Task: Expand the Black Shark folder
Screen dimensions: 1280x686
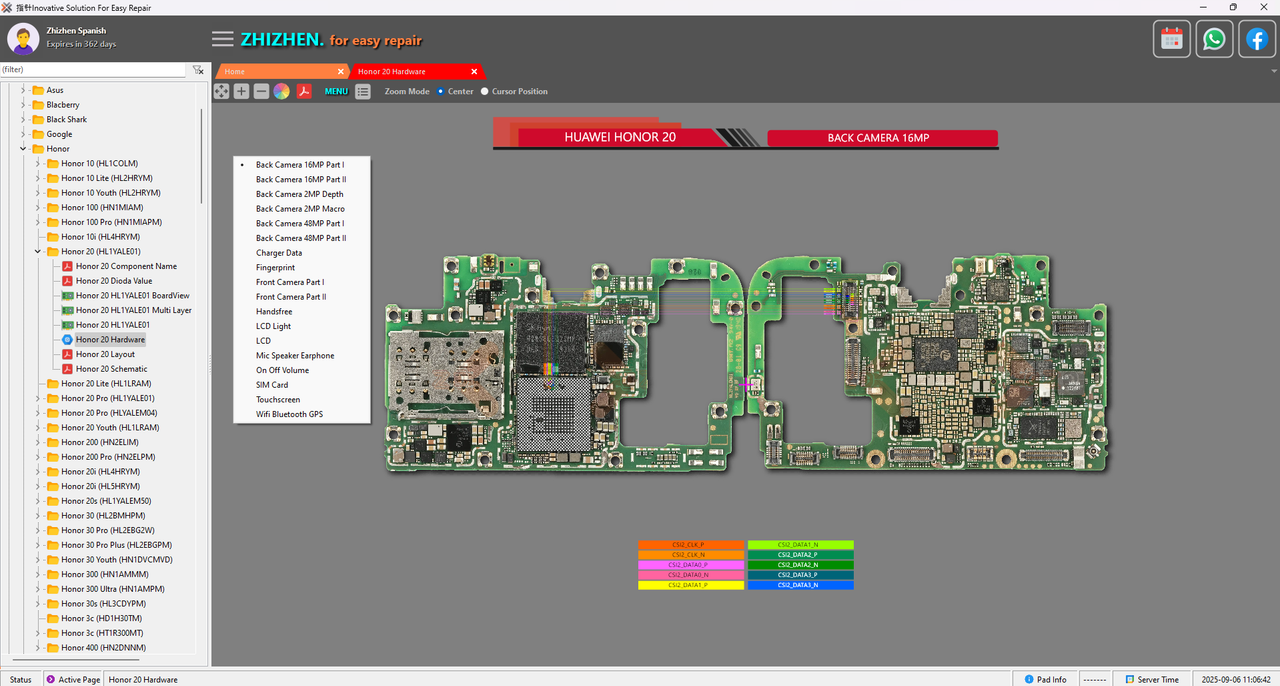Action: [24, 119]
